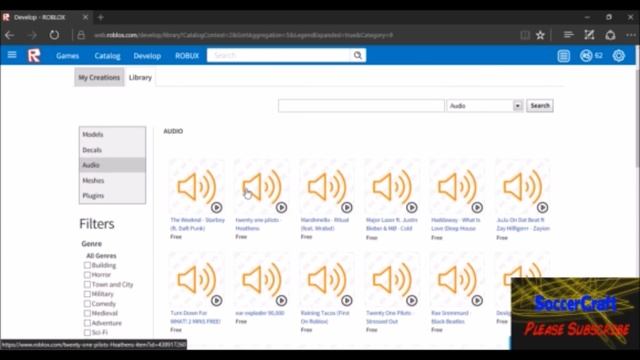Image resolution: width=640 pixels, height=360 pixels.
Task: Click The Weeknd - Starboy speaker thumbnail
Action: pos(196,187)
